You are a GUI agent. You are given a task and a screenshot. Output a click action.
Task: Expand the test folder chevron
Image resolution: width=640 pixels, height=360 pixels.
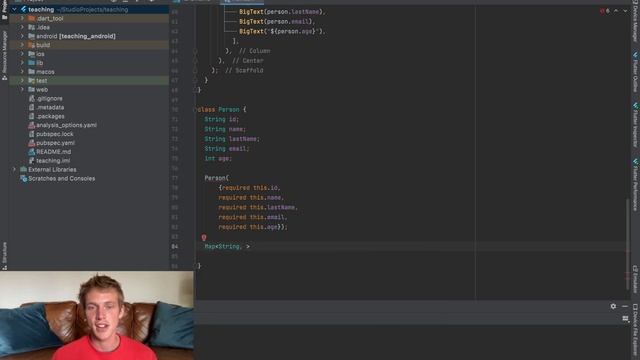click(x=22, y=80)
